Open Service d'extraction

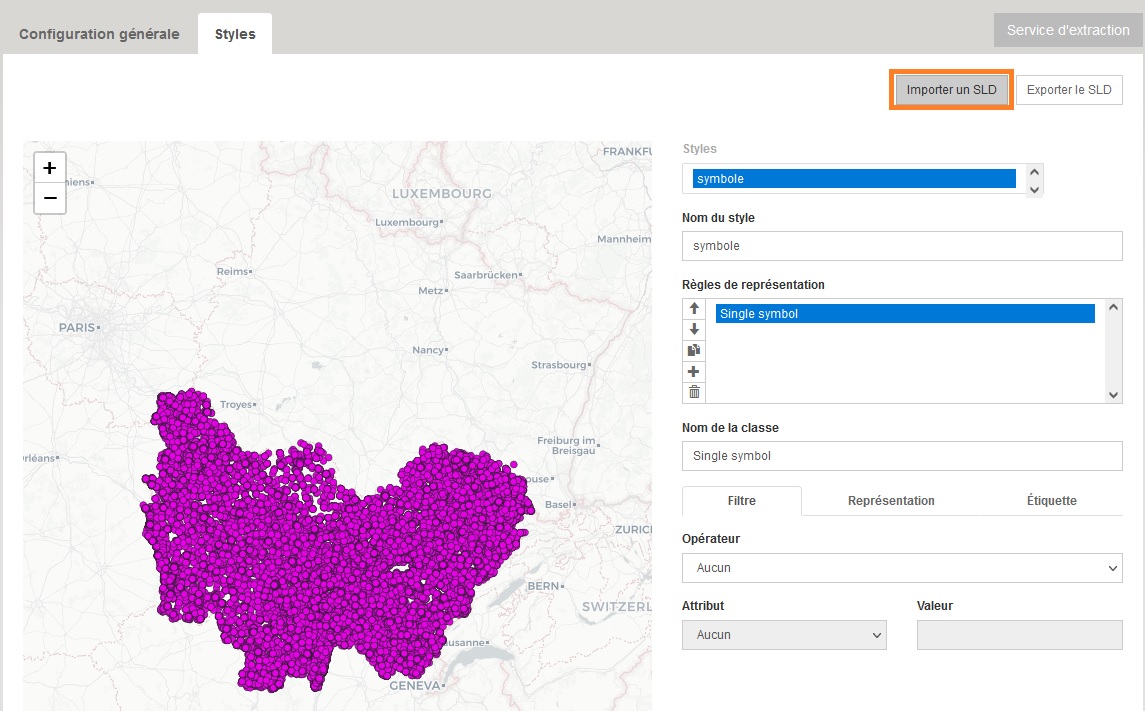pos(1068,30)
